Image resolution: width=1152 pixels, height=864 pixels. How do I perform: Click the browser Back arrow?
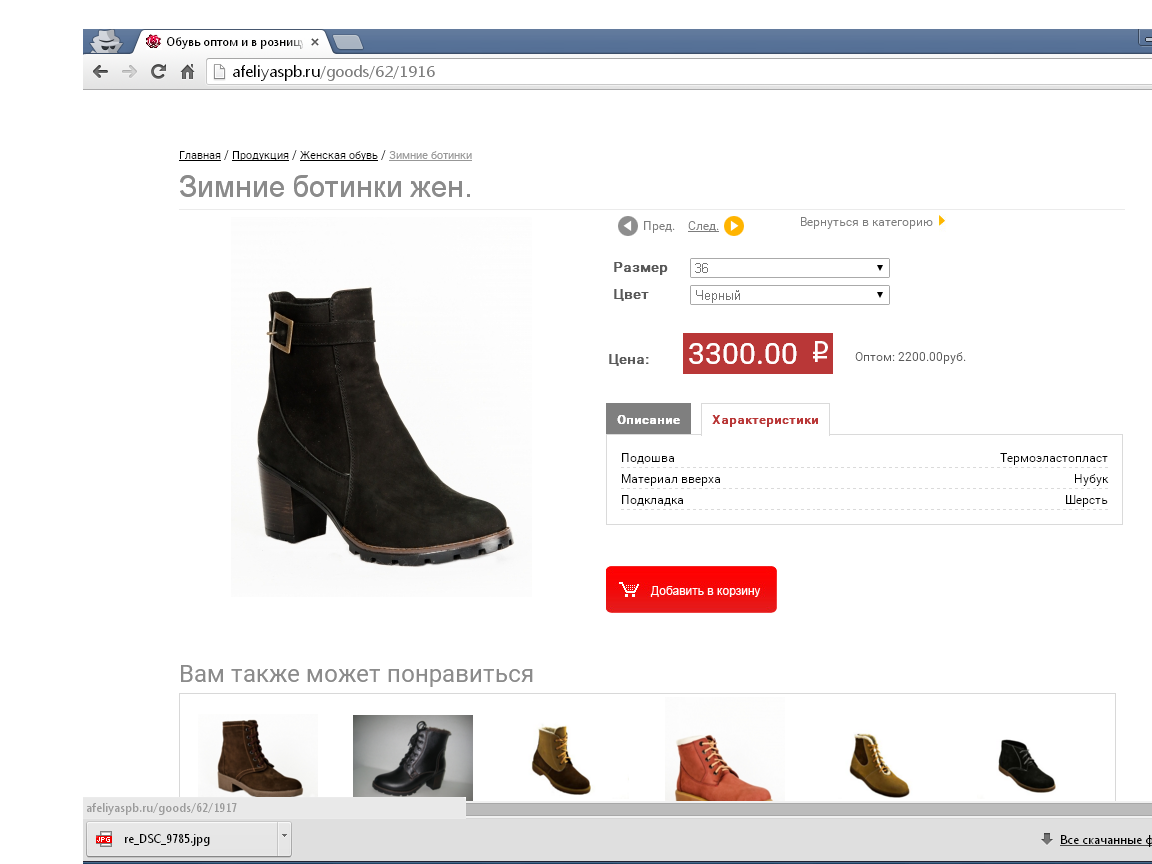click(101, 71)
